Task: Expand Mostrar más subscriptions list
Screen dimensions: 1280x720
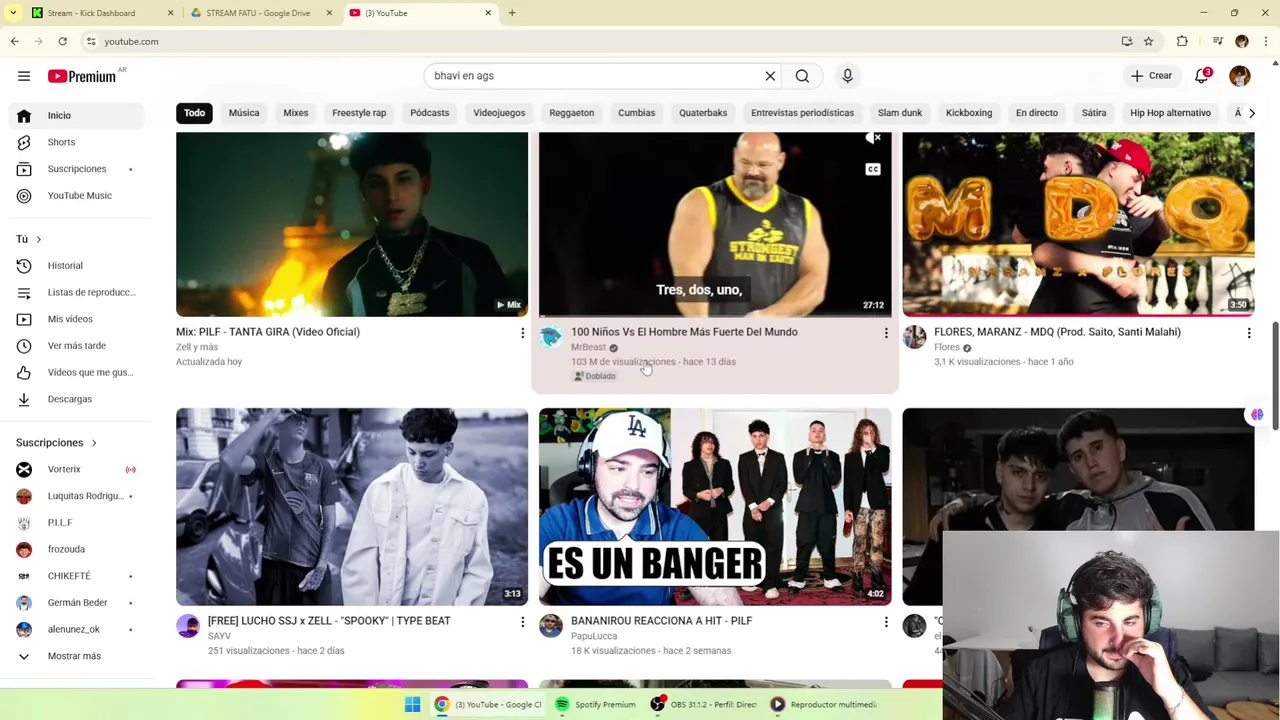Action: (x=74, y=656)
